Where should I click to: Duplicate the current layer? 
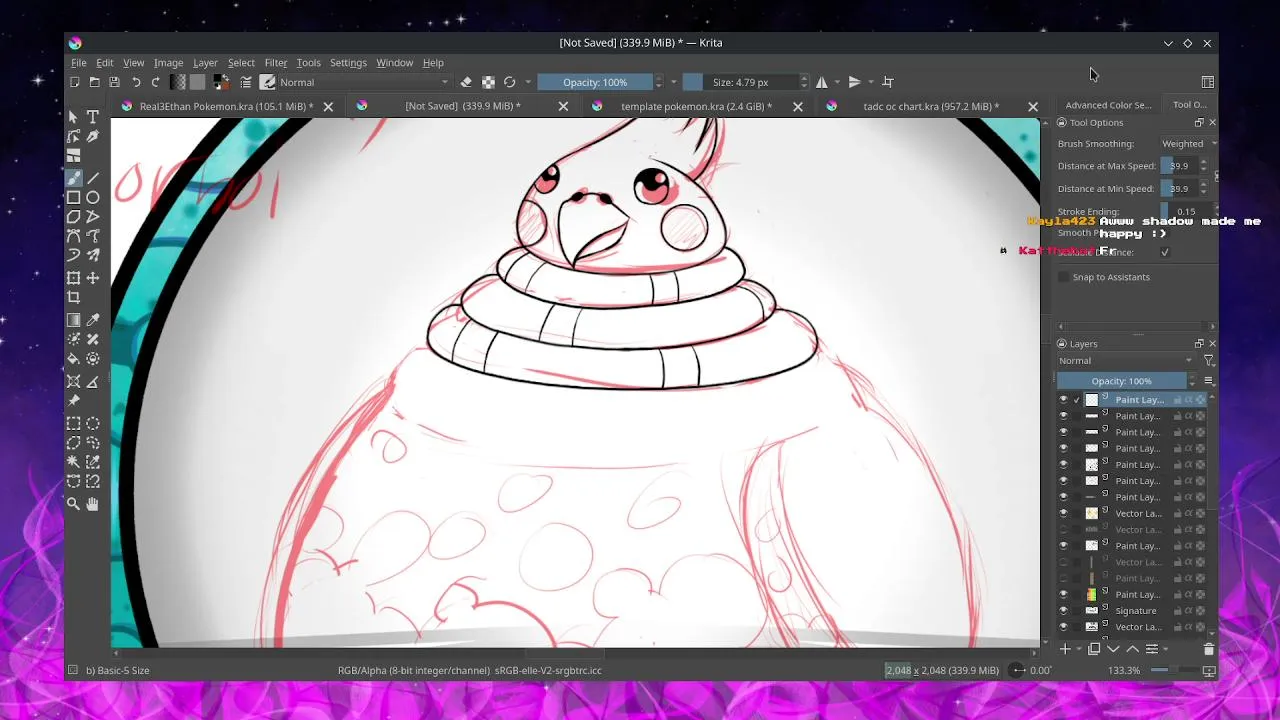(1094, 649)
